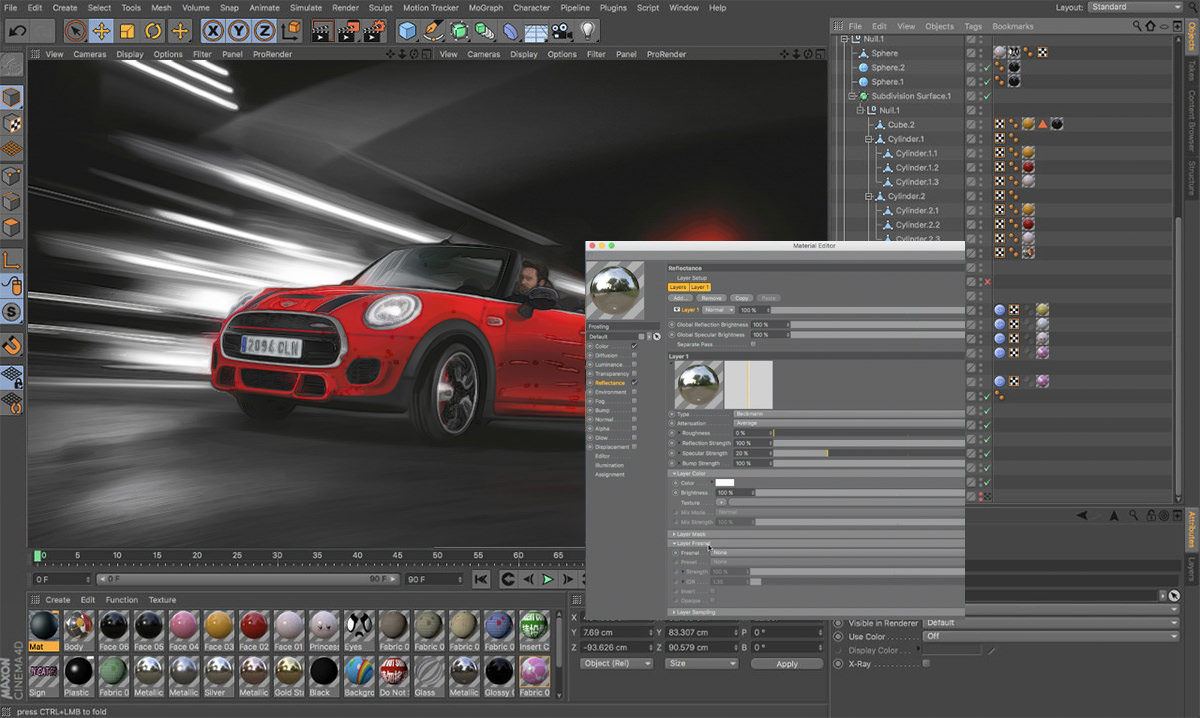The image size is (1200, 718).
Task: Toggle the Color channel checkbox
Action: 634,346
